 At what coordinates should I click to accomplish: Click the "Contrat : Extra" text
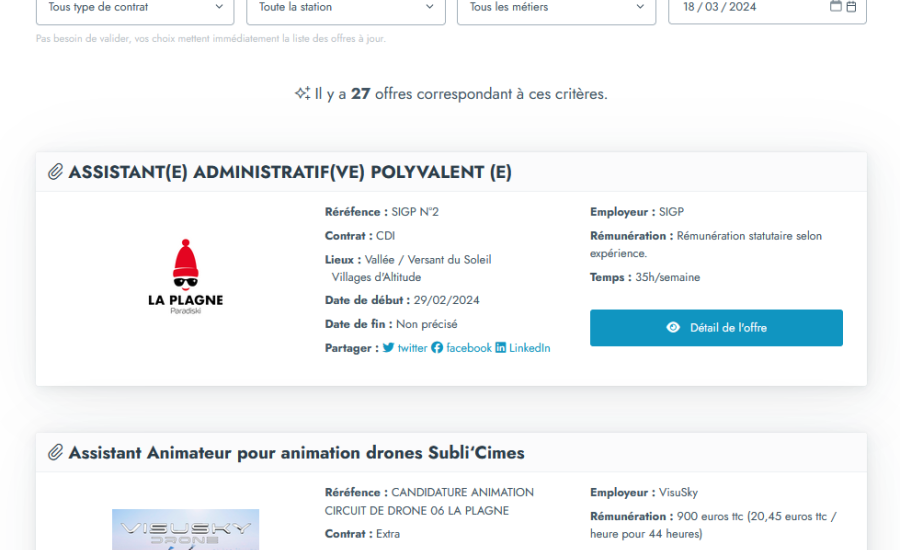click(x=362, y=534)
